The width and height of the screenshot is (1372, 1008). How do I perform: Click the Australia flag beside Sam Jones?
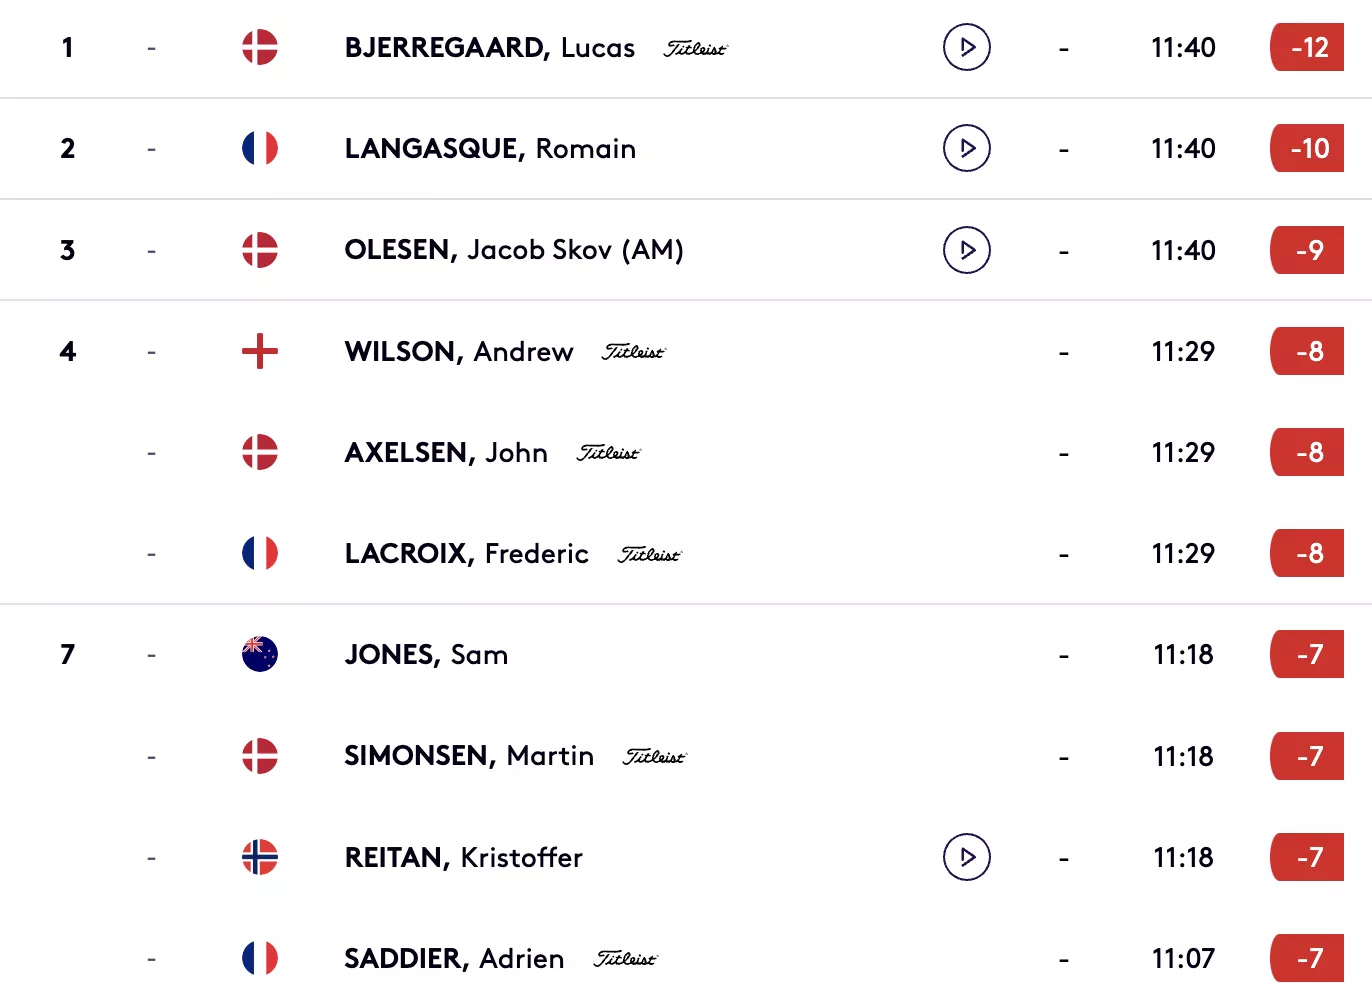click(260, 654)
